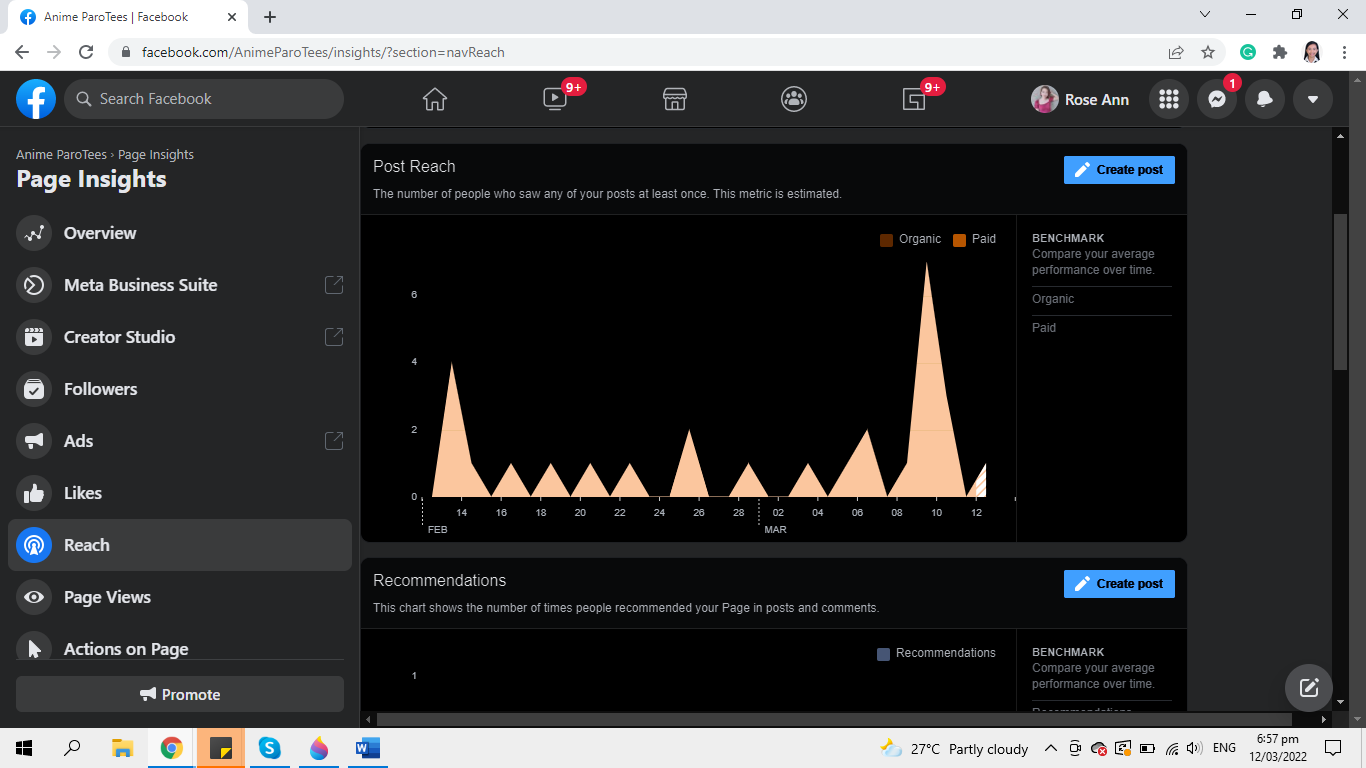Image resolution: width=1366 pixels, height=768 pixels.
Task: Open Messenger chats icon
Action: 1217,99
